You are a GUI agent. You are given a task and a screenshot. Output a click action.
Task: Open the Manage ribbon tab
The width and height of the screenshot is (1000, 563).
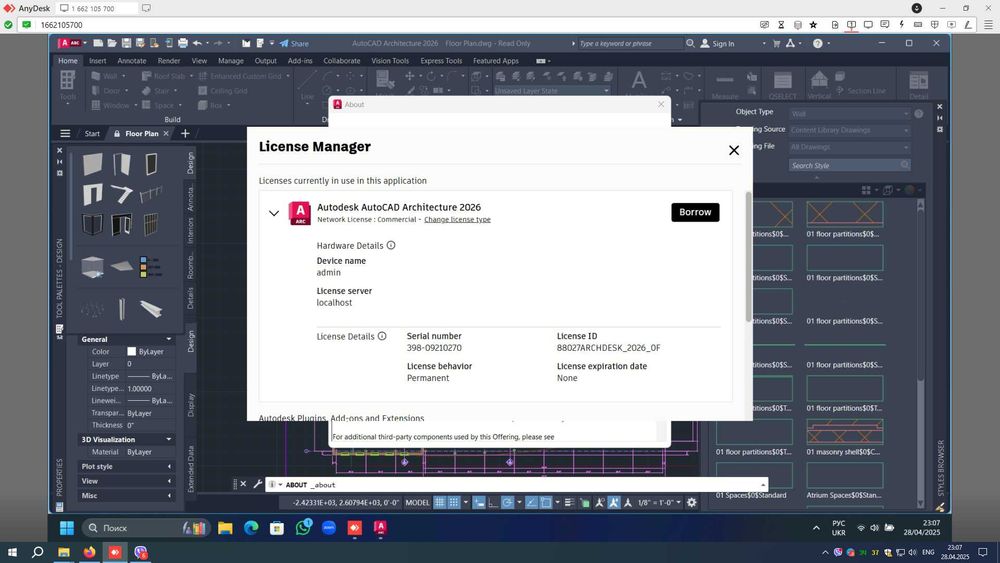231,61
